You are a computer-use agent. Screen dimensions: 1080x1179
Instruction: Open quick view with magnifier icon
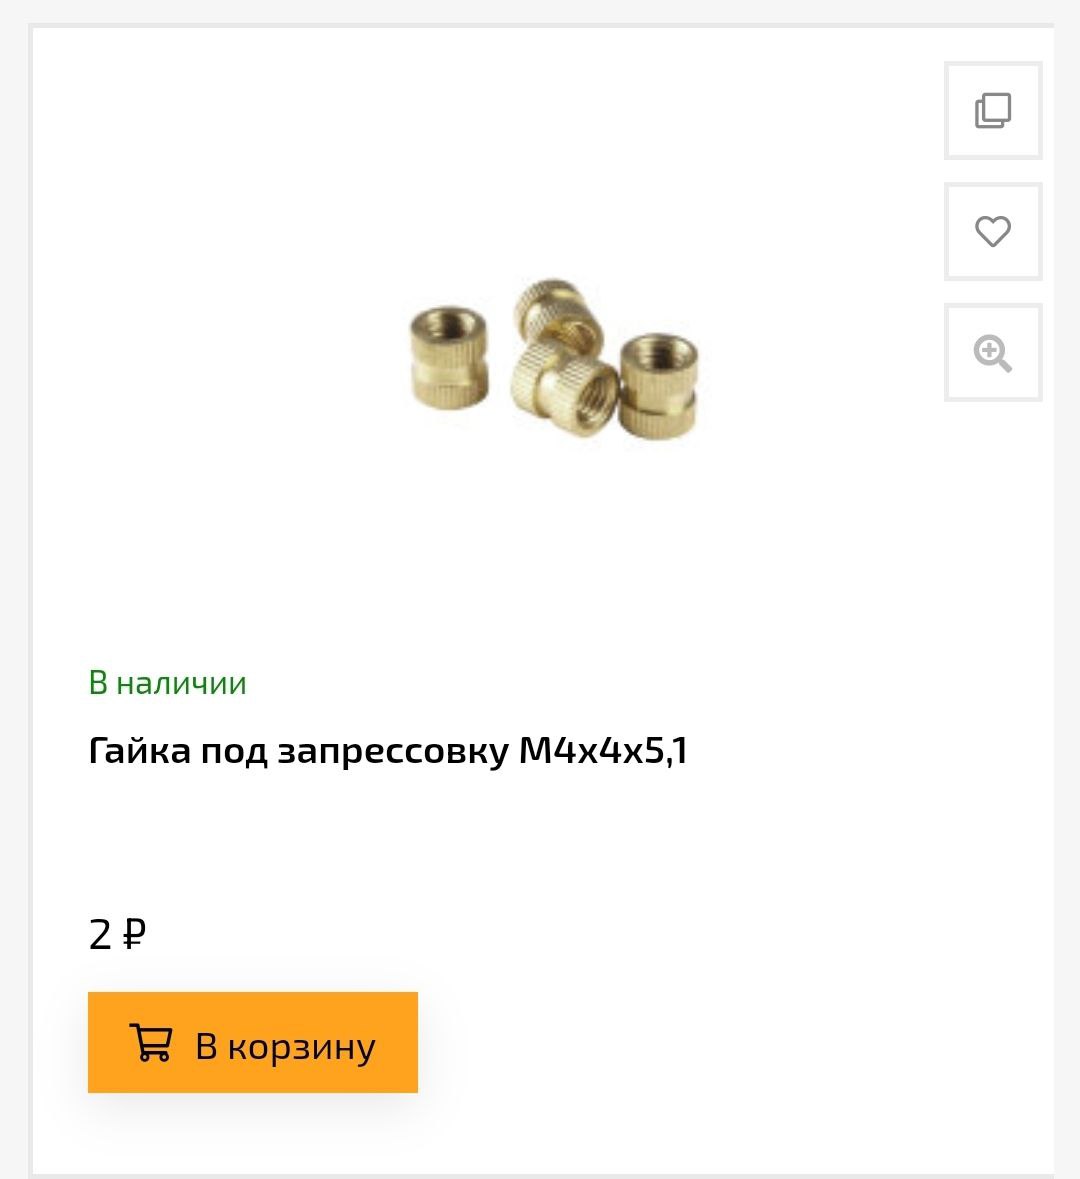(993, 353)
